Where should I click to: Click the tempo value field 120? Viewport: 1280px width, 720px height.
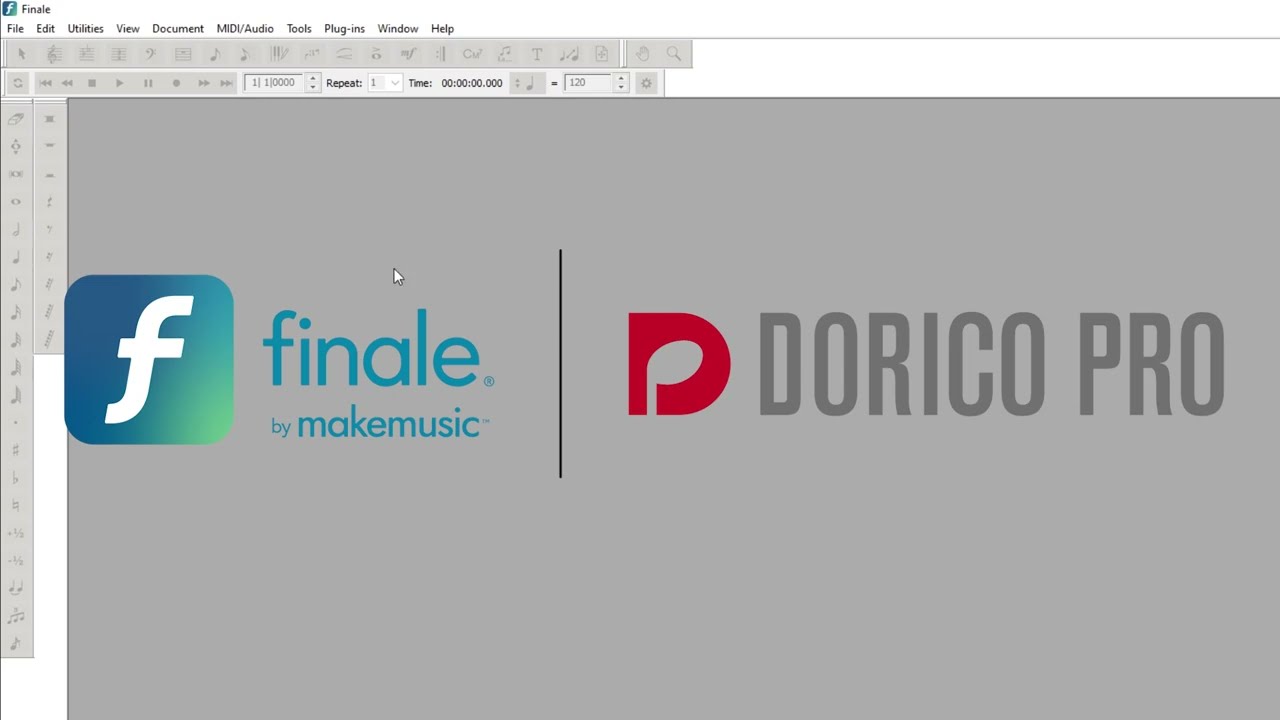(x=588, y=83)
